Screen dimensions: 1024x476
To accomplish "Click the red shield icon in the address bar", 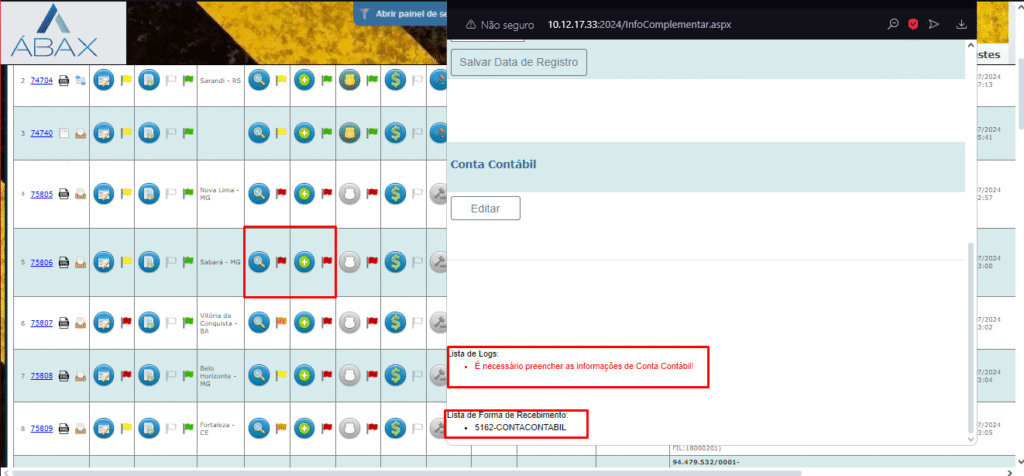I will click(x=912, y=24).
